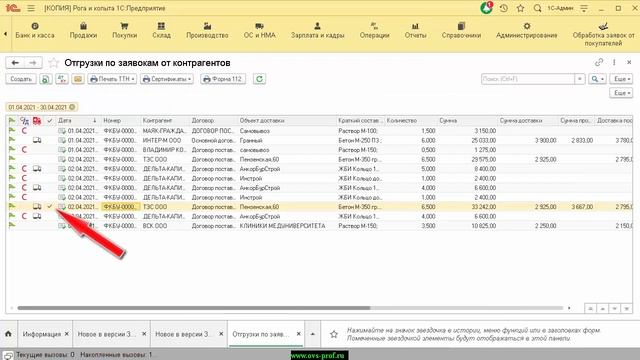Close the Отгрузки по заяв... tab

299,334
